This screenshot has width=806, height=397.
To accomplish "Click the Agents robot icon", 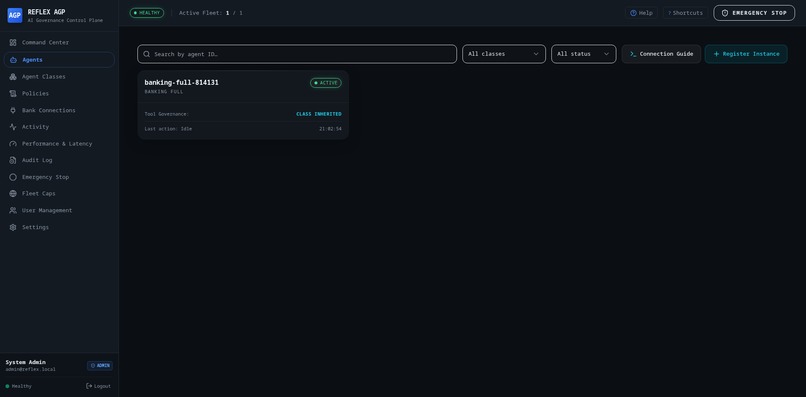I will point(13,60).
